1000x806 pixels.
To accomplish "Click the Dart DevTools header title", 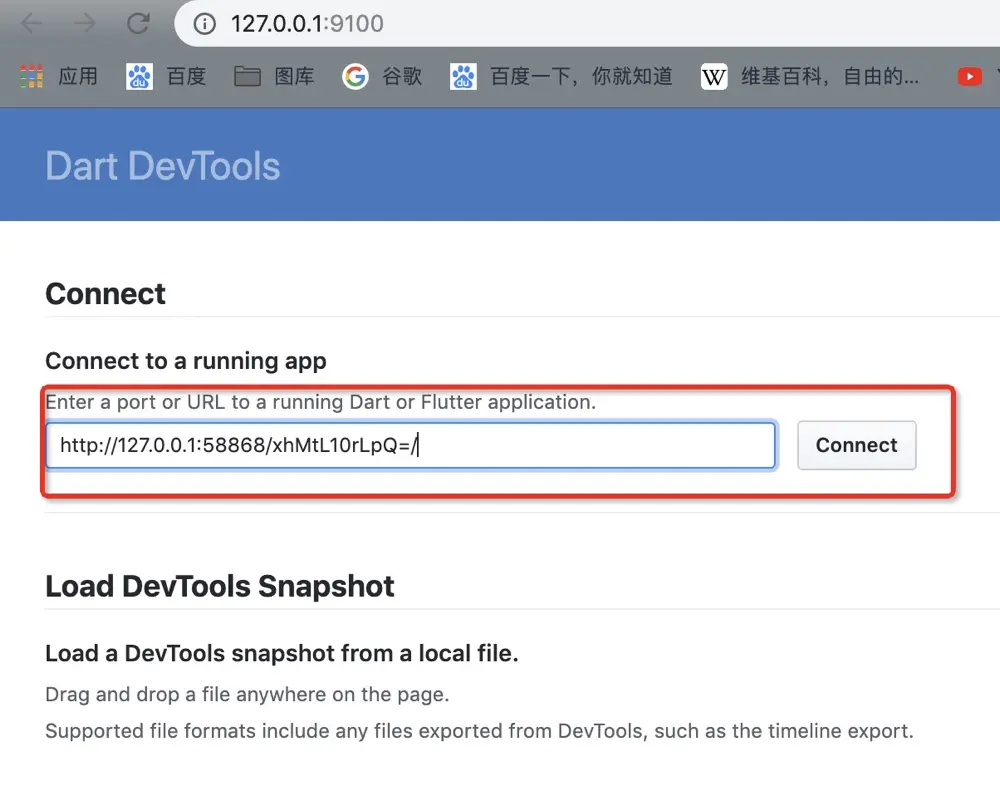I will [x=163, y=166].
